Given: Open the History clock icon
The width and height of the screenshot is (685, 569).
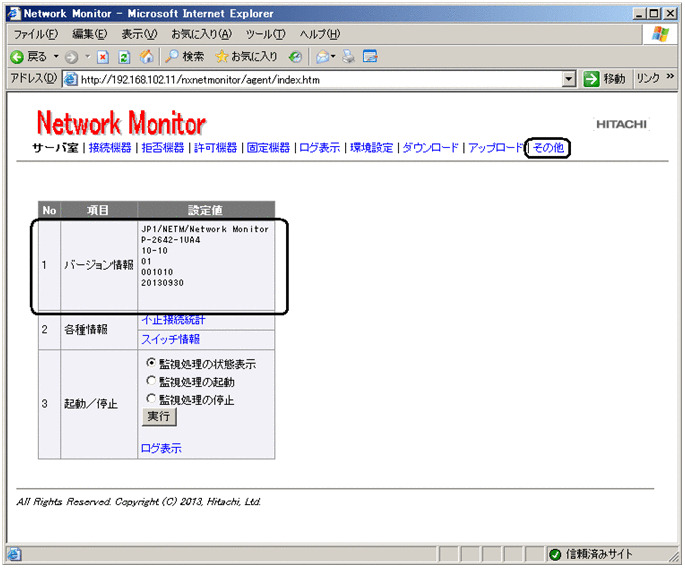Looking at the screenshot, I should point(296,56).
